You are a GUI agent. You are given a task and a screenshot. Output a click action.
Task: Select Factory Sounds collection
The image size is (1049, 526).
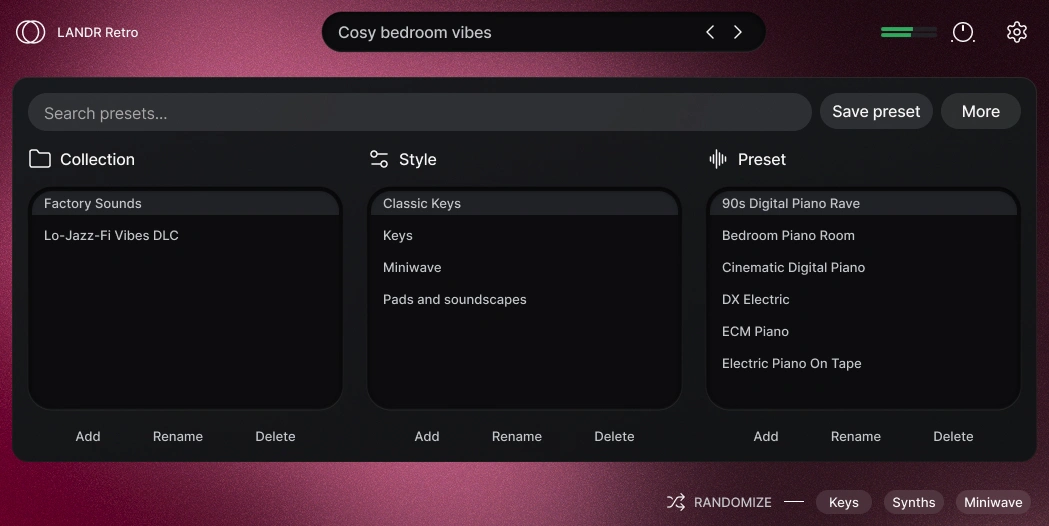point(185,203)
